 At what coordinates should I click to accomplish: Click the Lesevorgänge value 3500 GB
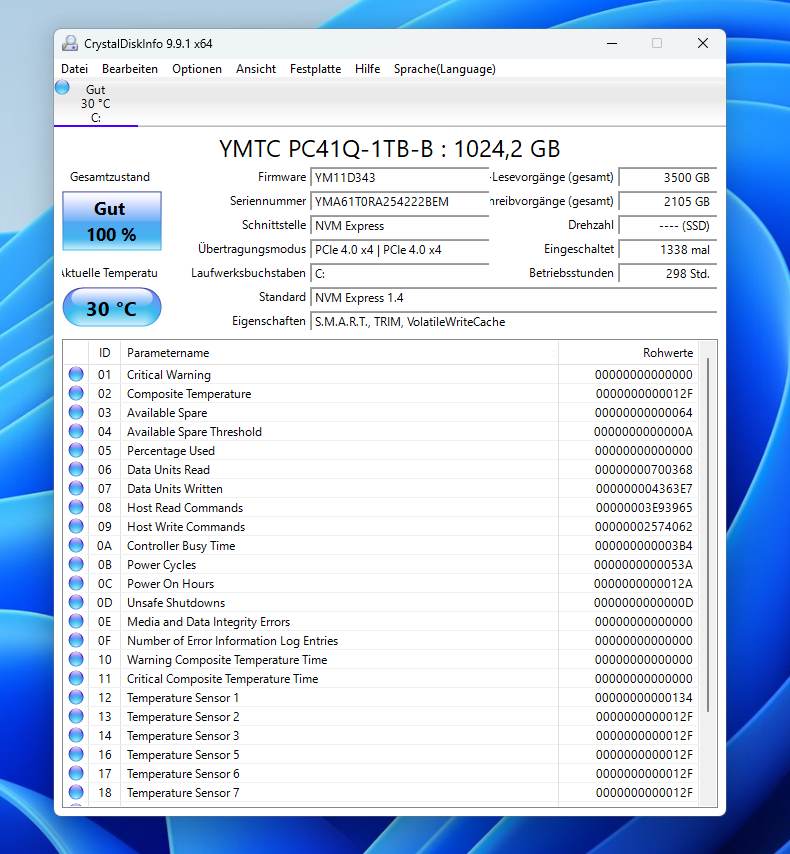coord(667,178)
